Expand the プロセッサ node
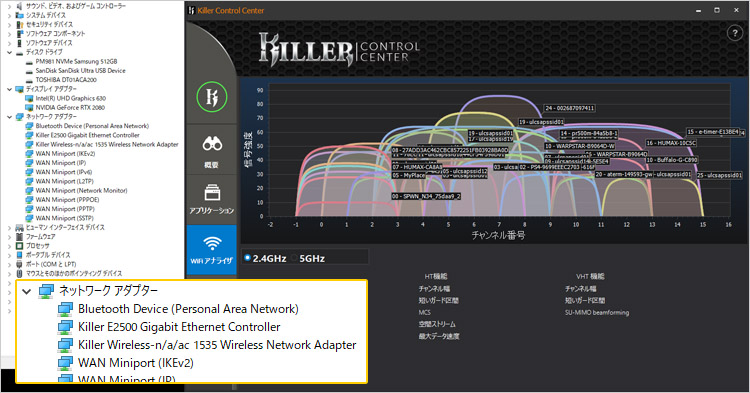 point(10,246)
